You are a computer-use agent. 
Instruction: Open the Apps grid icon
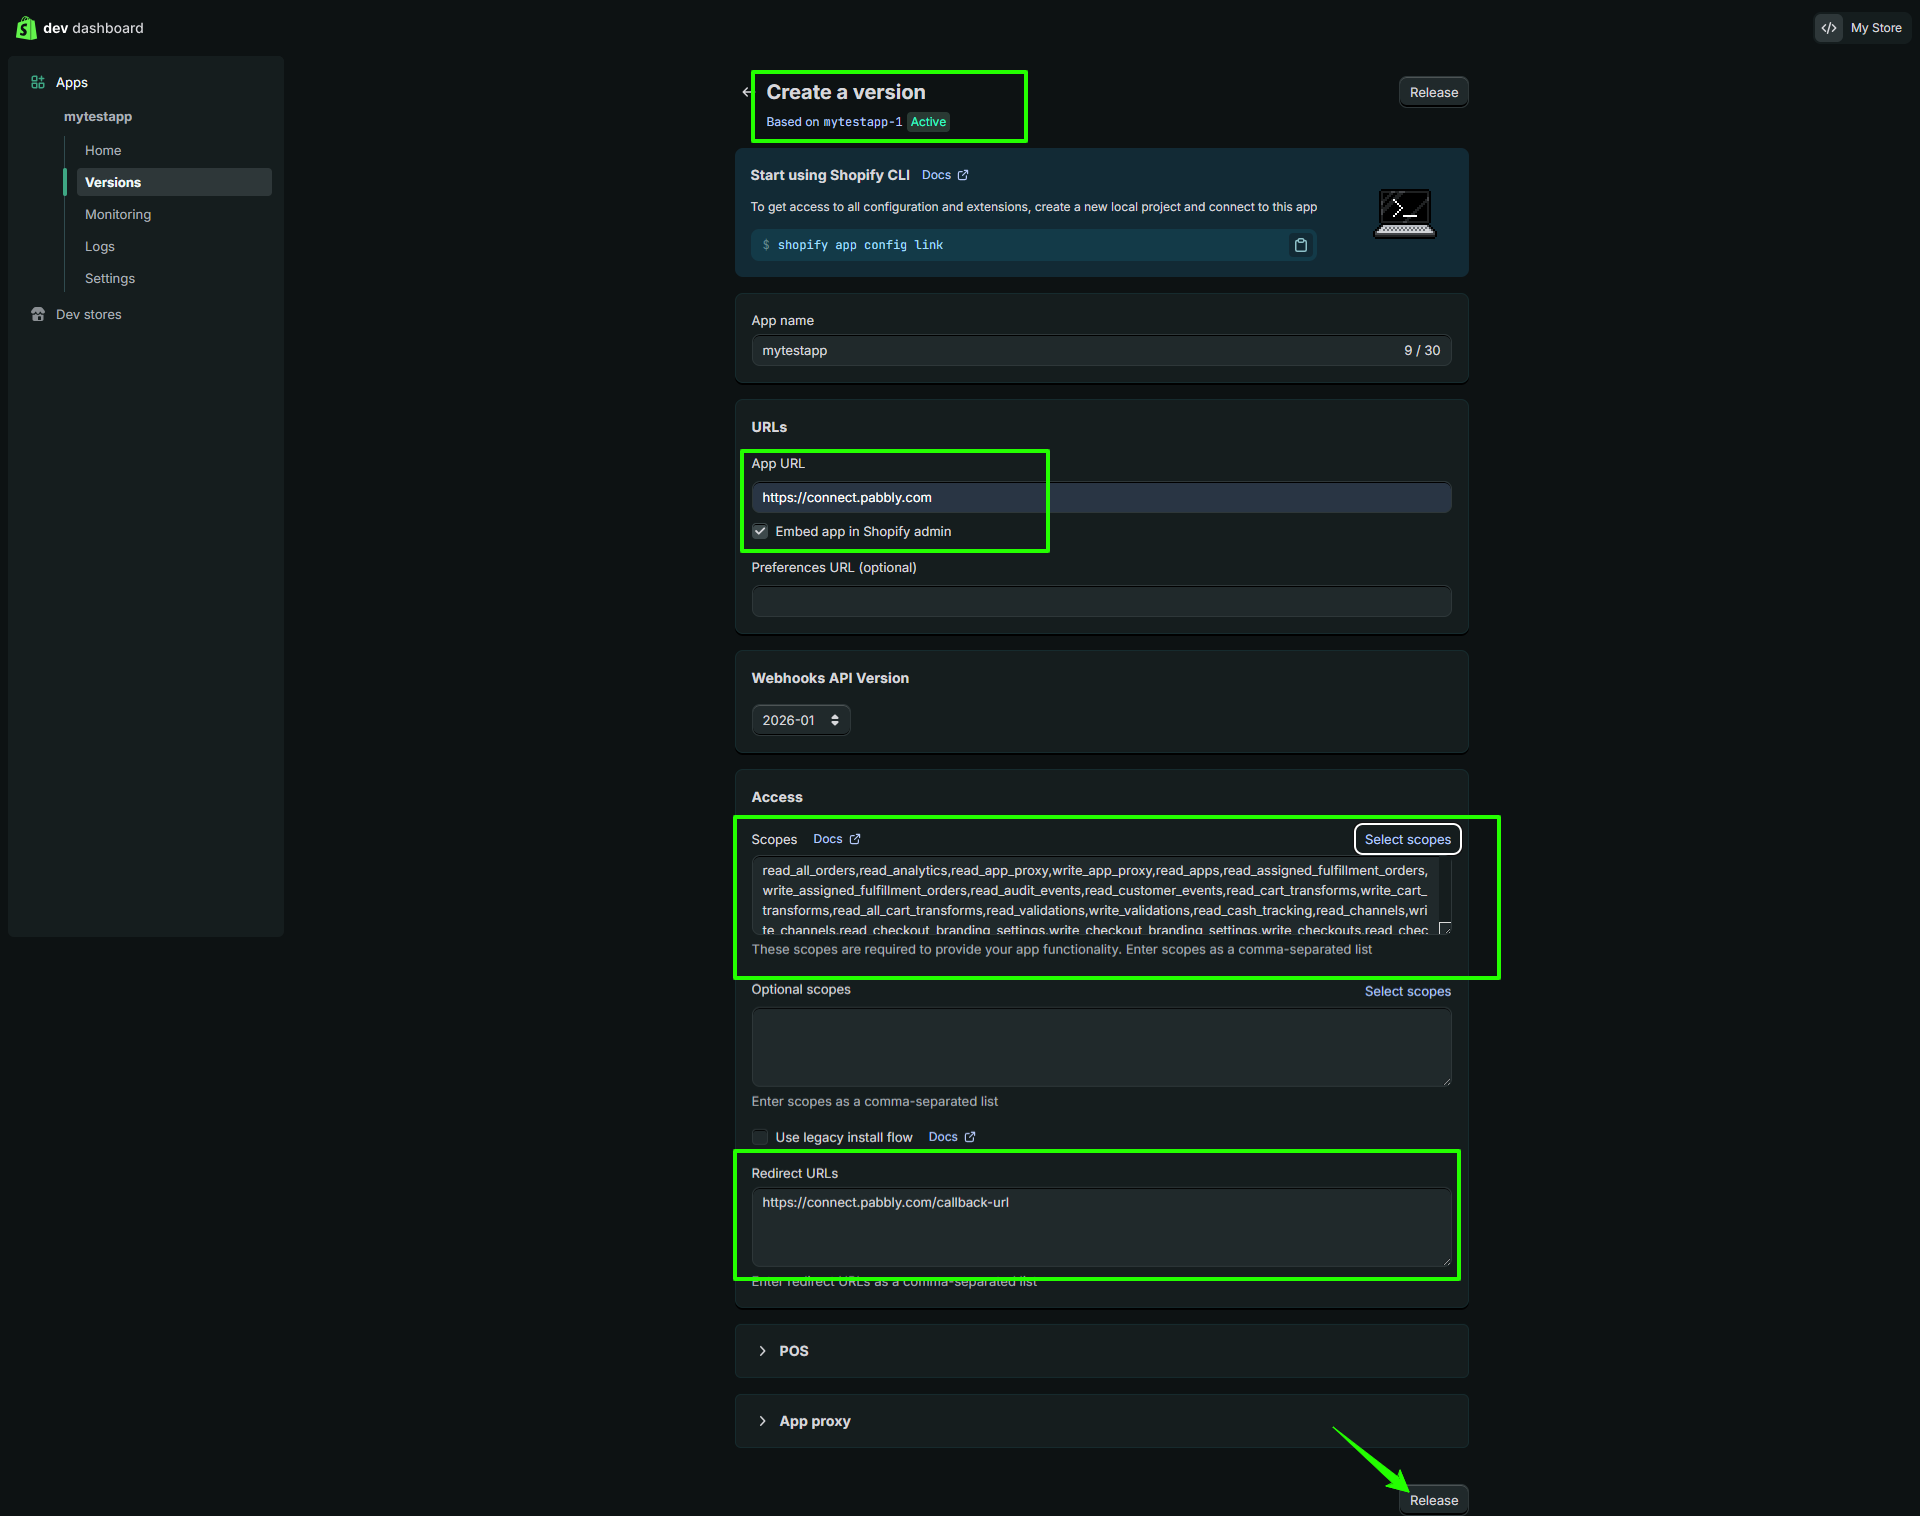(x=38, y=82)
